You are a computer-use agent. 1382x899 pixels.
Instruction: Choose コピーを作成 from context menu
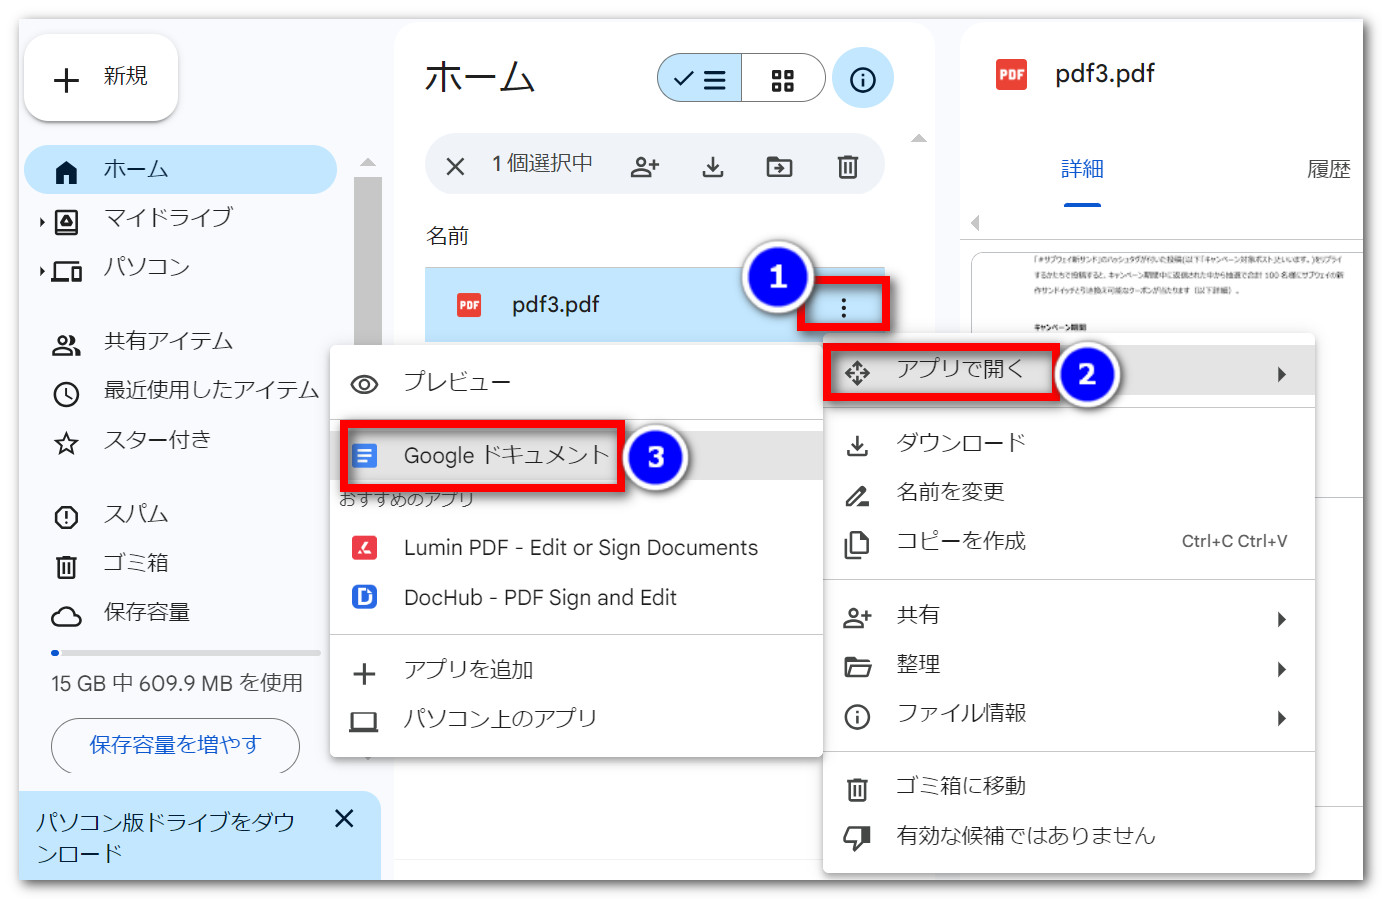click(1068, 541)
